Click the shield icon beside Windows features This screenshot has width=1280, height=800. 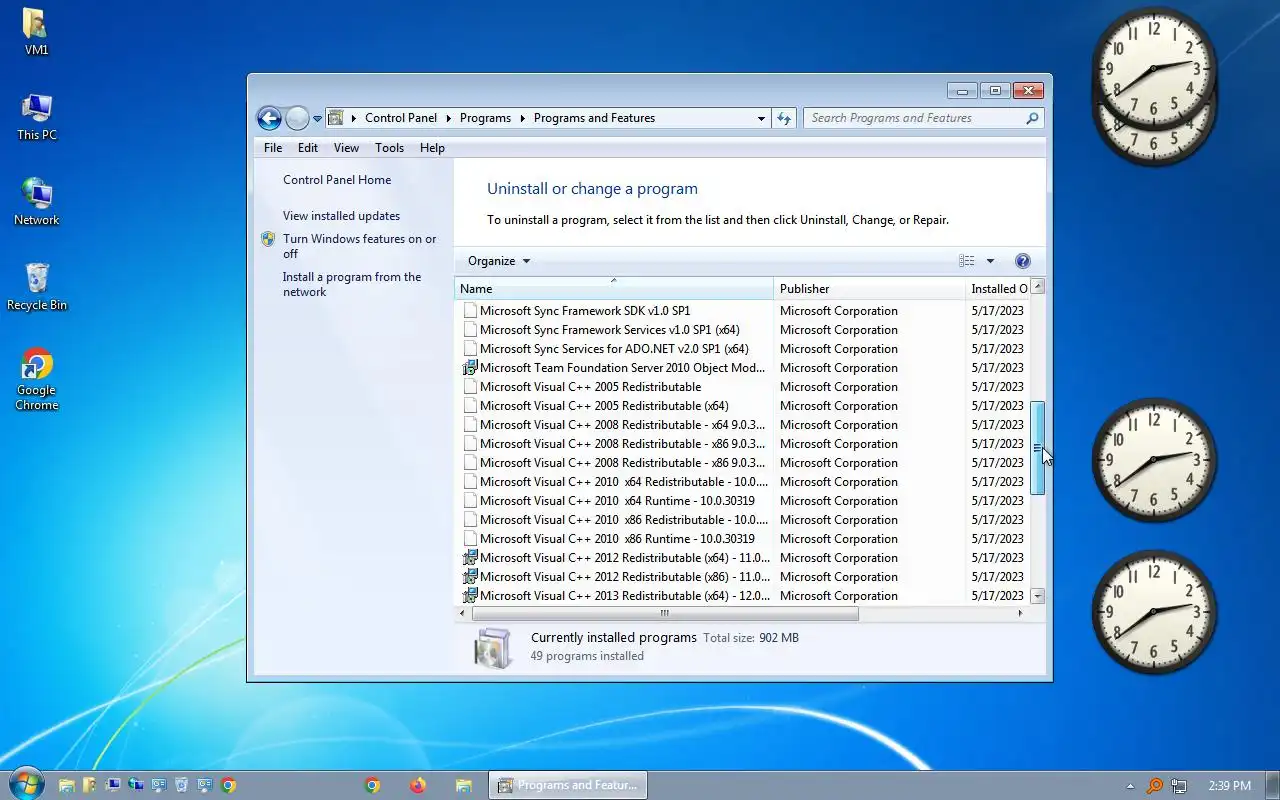[x=268, y=239]
